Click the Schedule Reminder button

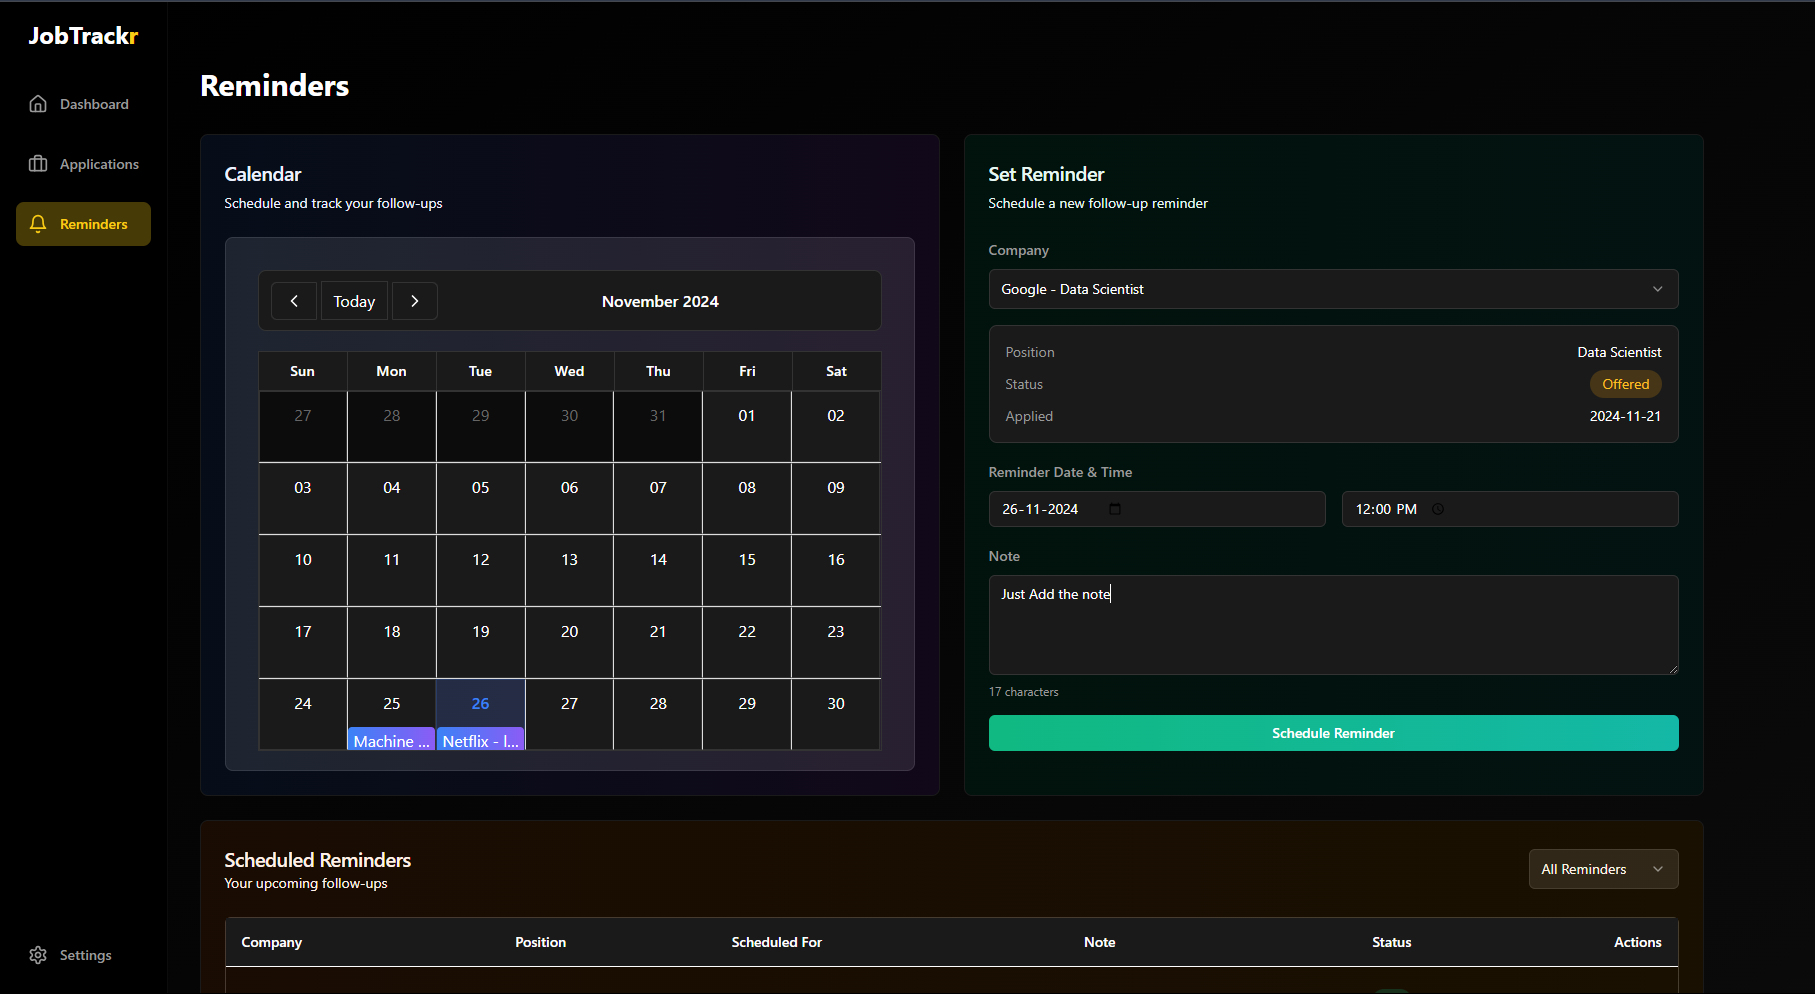point(1333,733)
